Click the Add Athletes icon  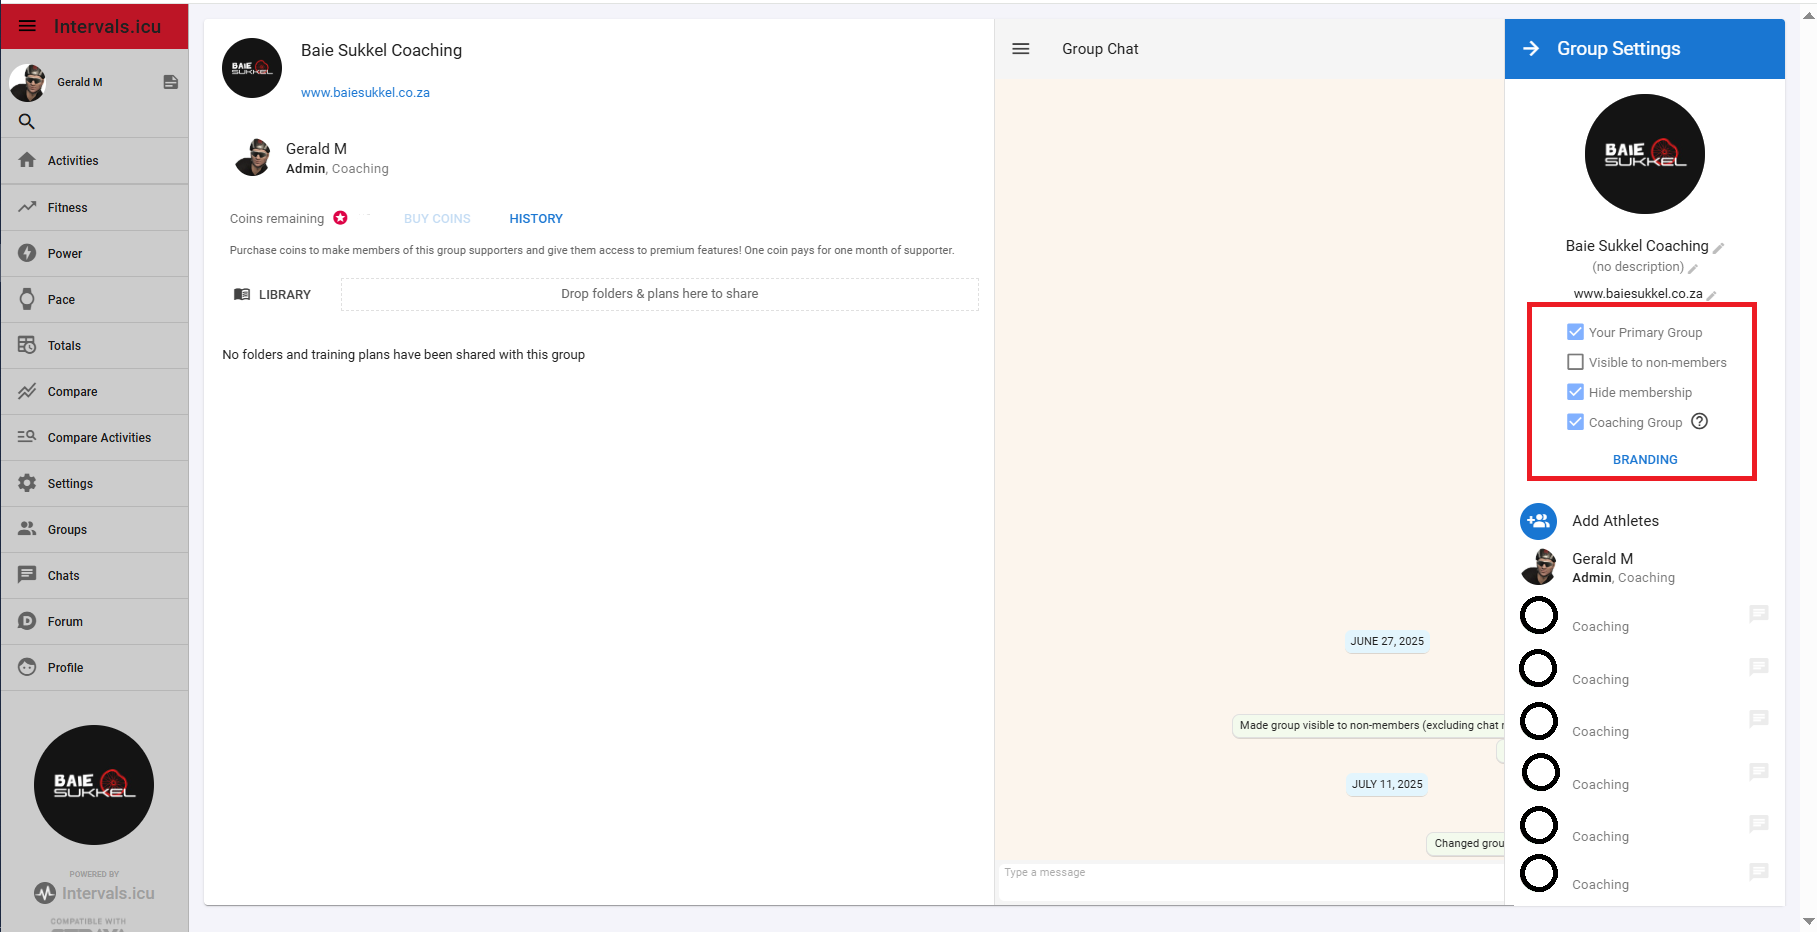pos(1538,521)
